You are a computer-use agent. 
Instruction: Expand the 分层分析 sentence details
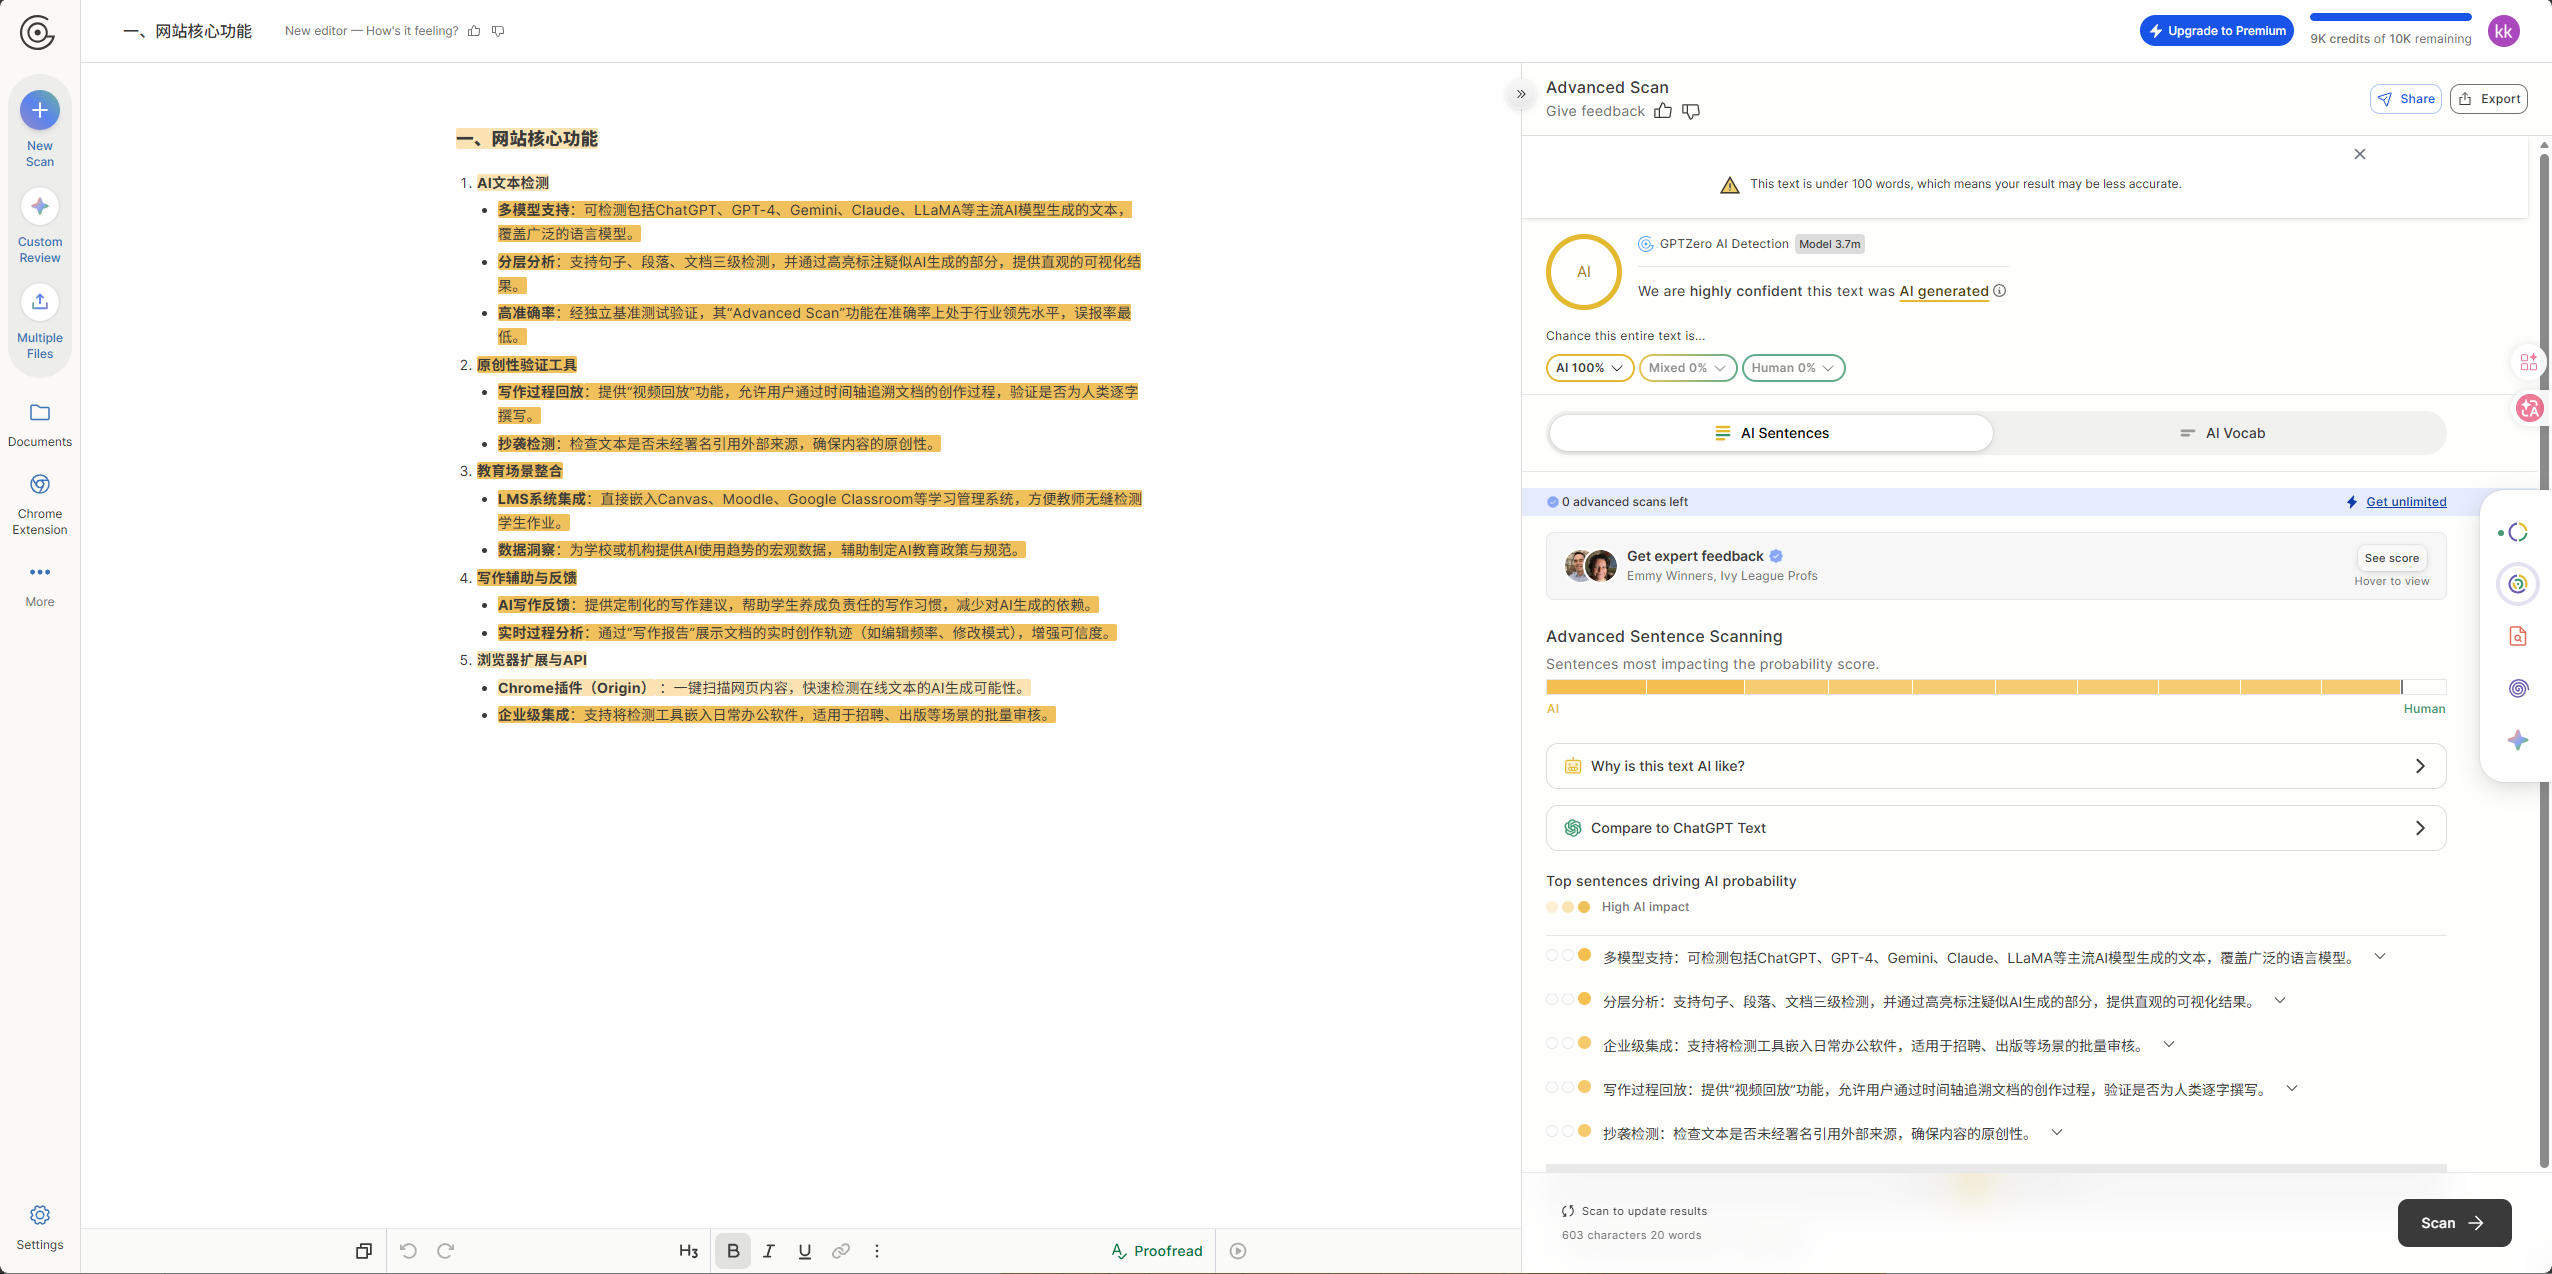[x=2280, y=1001]
